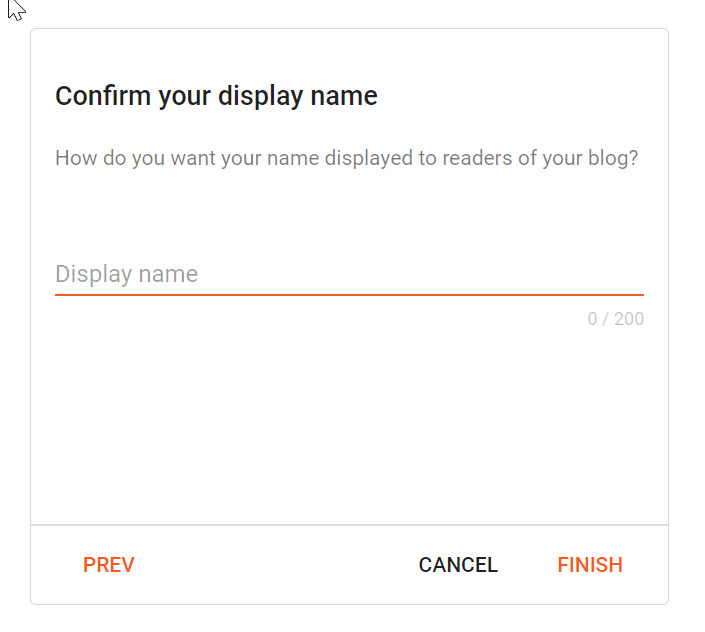Complete setup by clicking FINISH
Image resolution: width=705 pixels, height=632 pixels.
[x=590, y=565]
